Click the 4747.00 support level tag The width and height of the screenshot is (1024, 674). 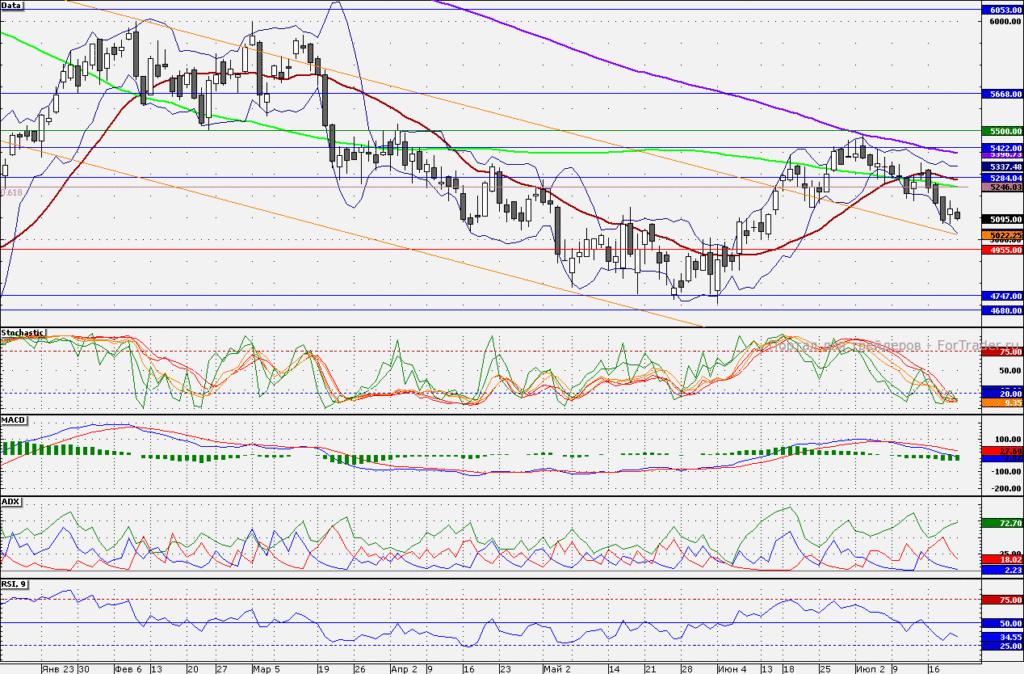(x=1002, y=296)
